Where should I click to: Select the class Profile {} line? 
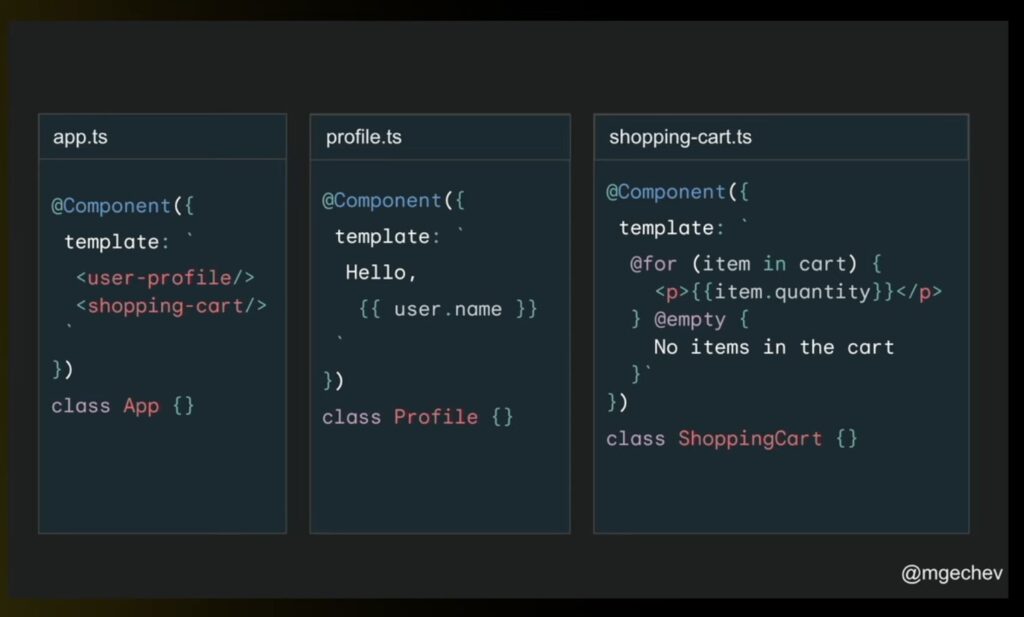418,417
